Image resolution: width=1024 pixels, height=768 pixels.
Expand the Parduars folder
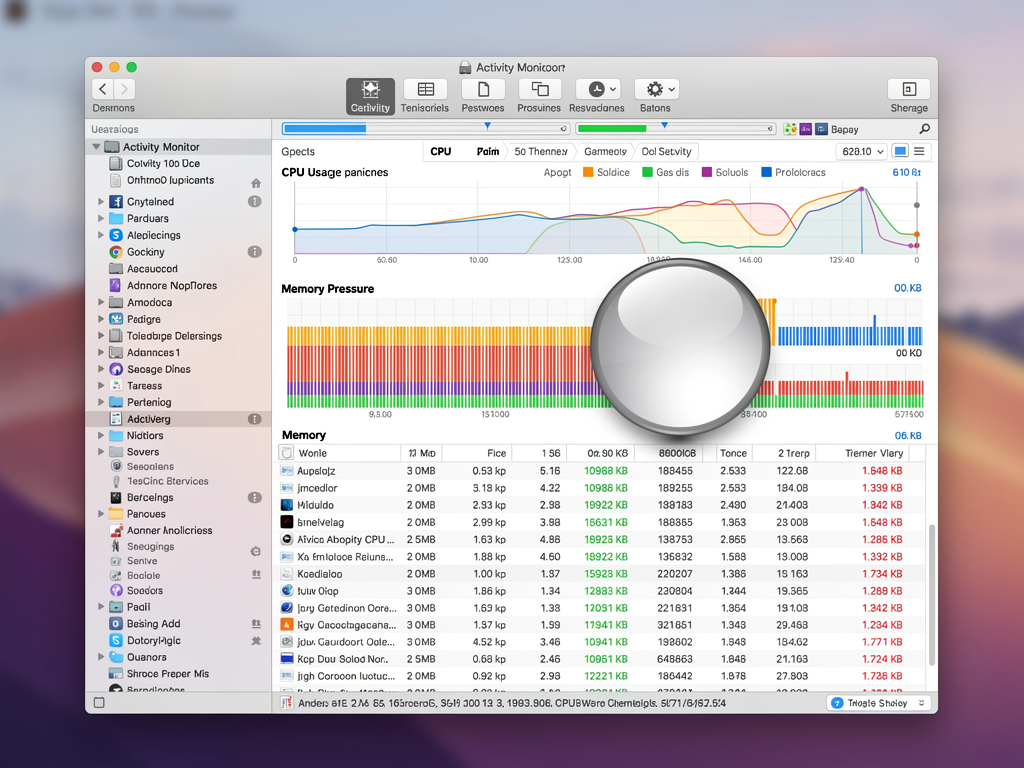click(x=101, y=218)
